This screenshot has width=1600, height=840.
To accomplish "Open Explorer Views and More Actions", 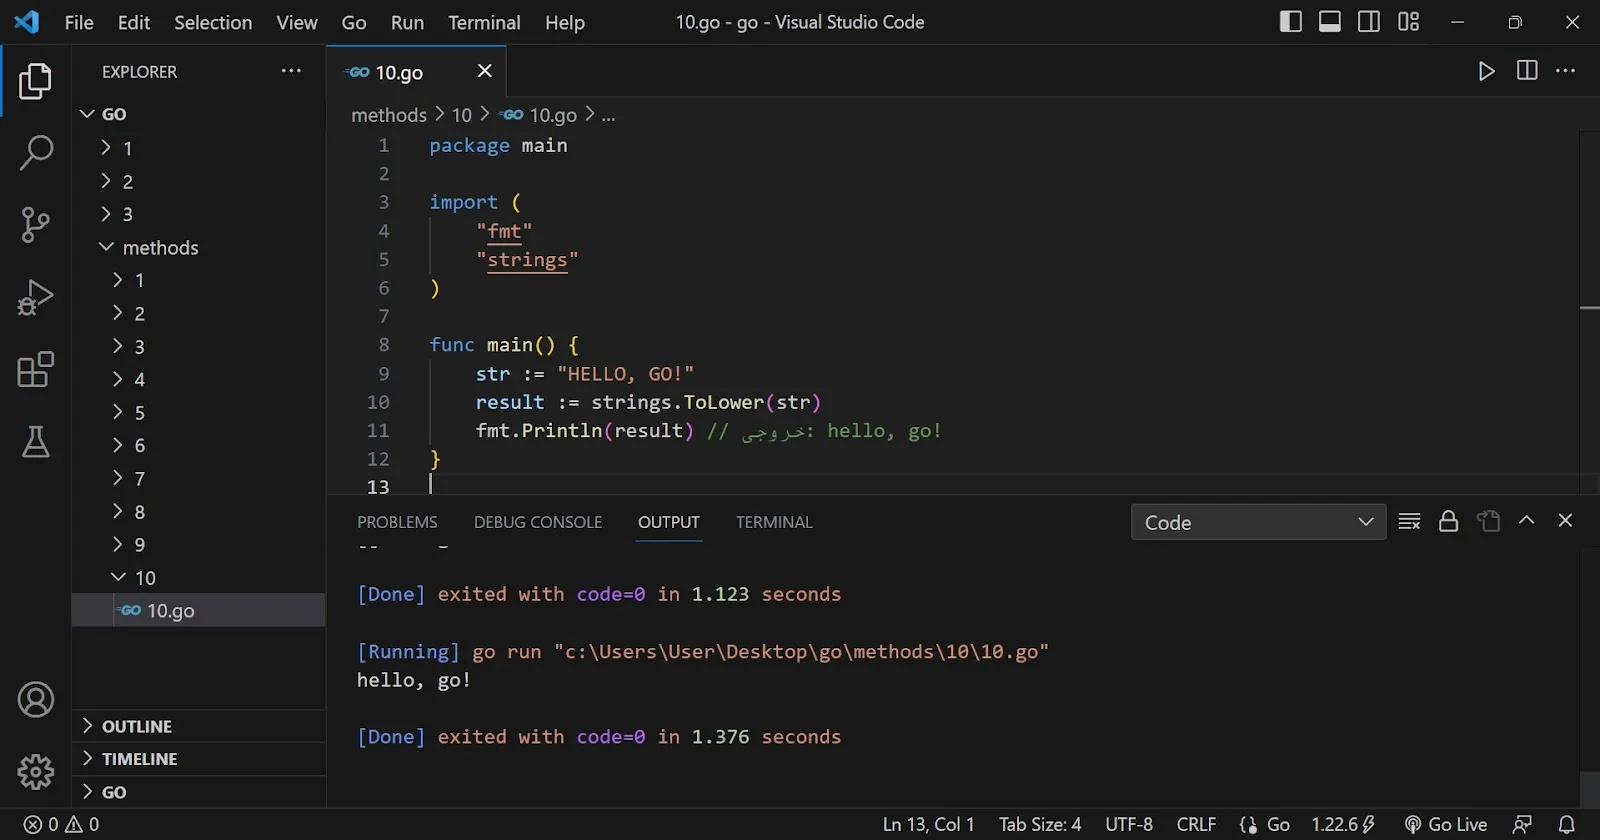I will [x=291, y=71].
